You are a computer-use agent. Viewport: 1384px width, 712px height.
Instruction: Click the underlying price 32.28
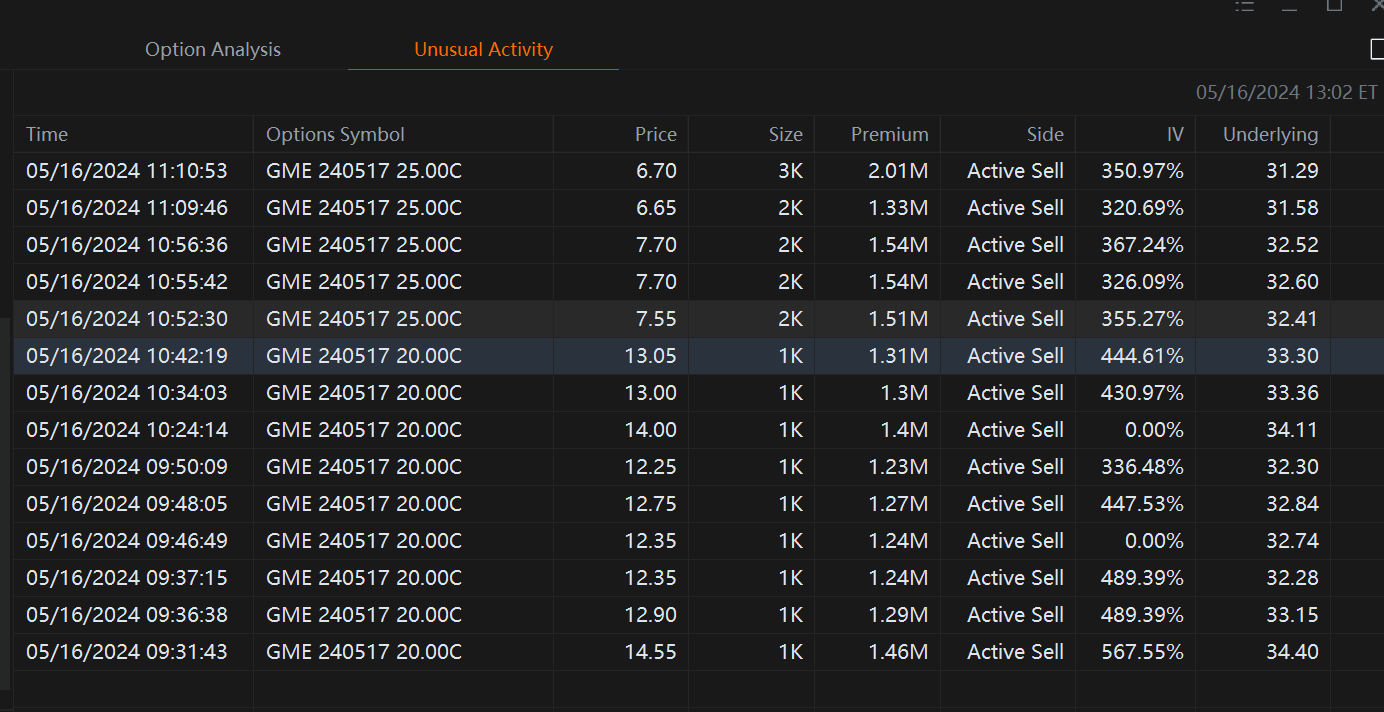coord(1292,578)
